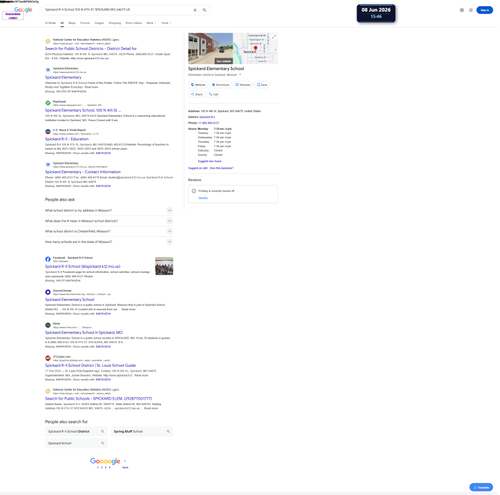Open 'Spickard Elementary - Contact Information' link
Image resolution: width=500 pixels, height=495 pixels.
click(x=83, y=172)
